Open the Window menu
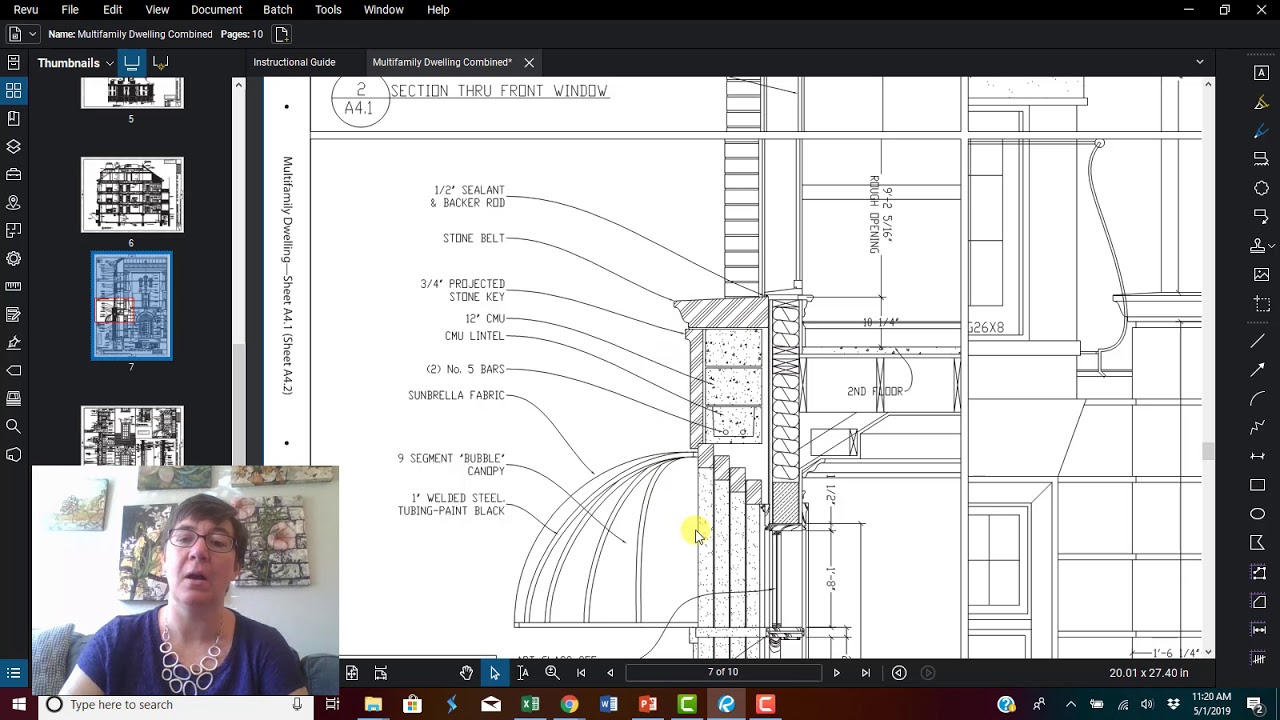This screenshot has width=1280, height=720. 383,9
